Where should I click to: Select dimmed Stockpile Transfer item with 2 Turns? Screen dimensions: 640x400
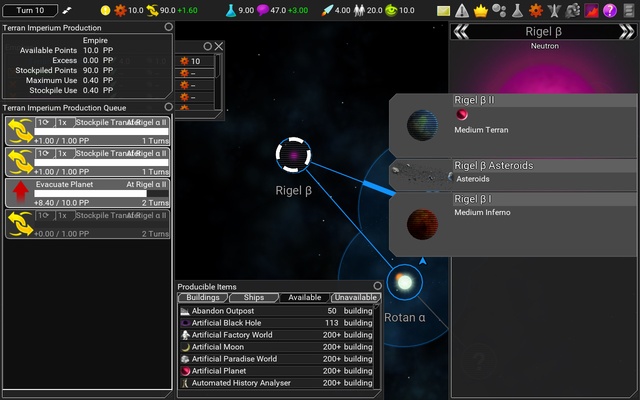(x=87, y=224)
